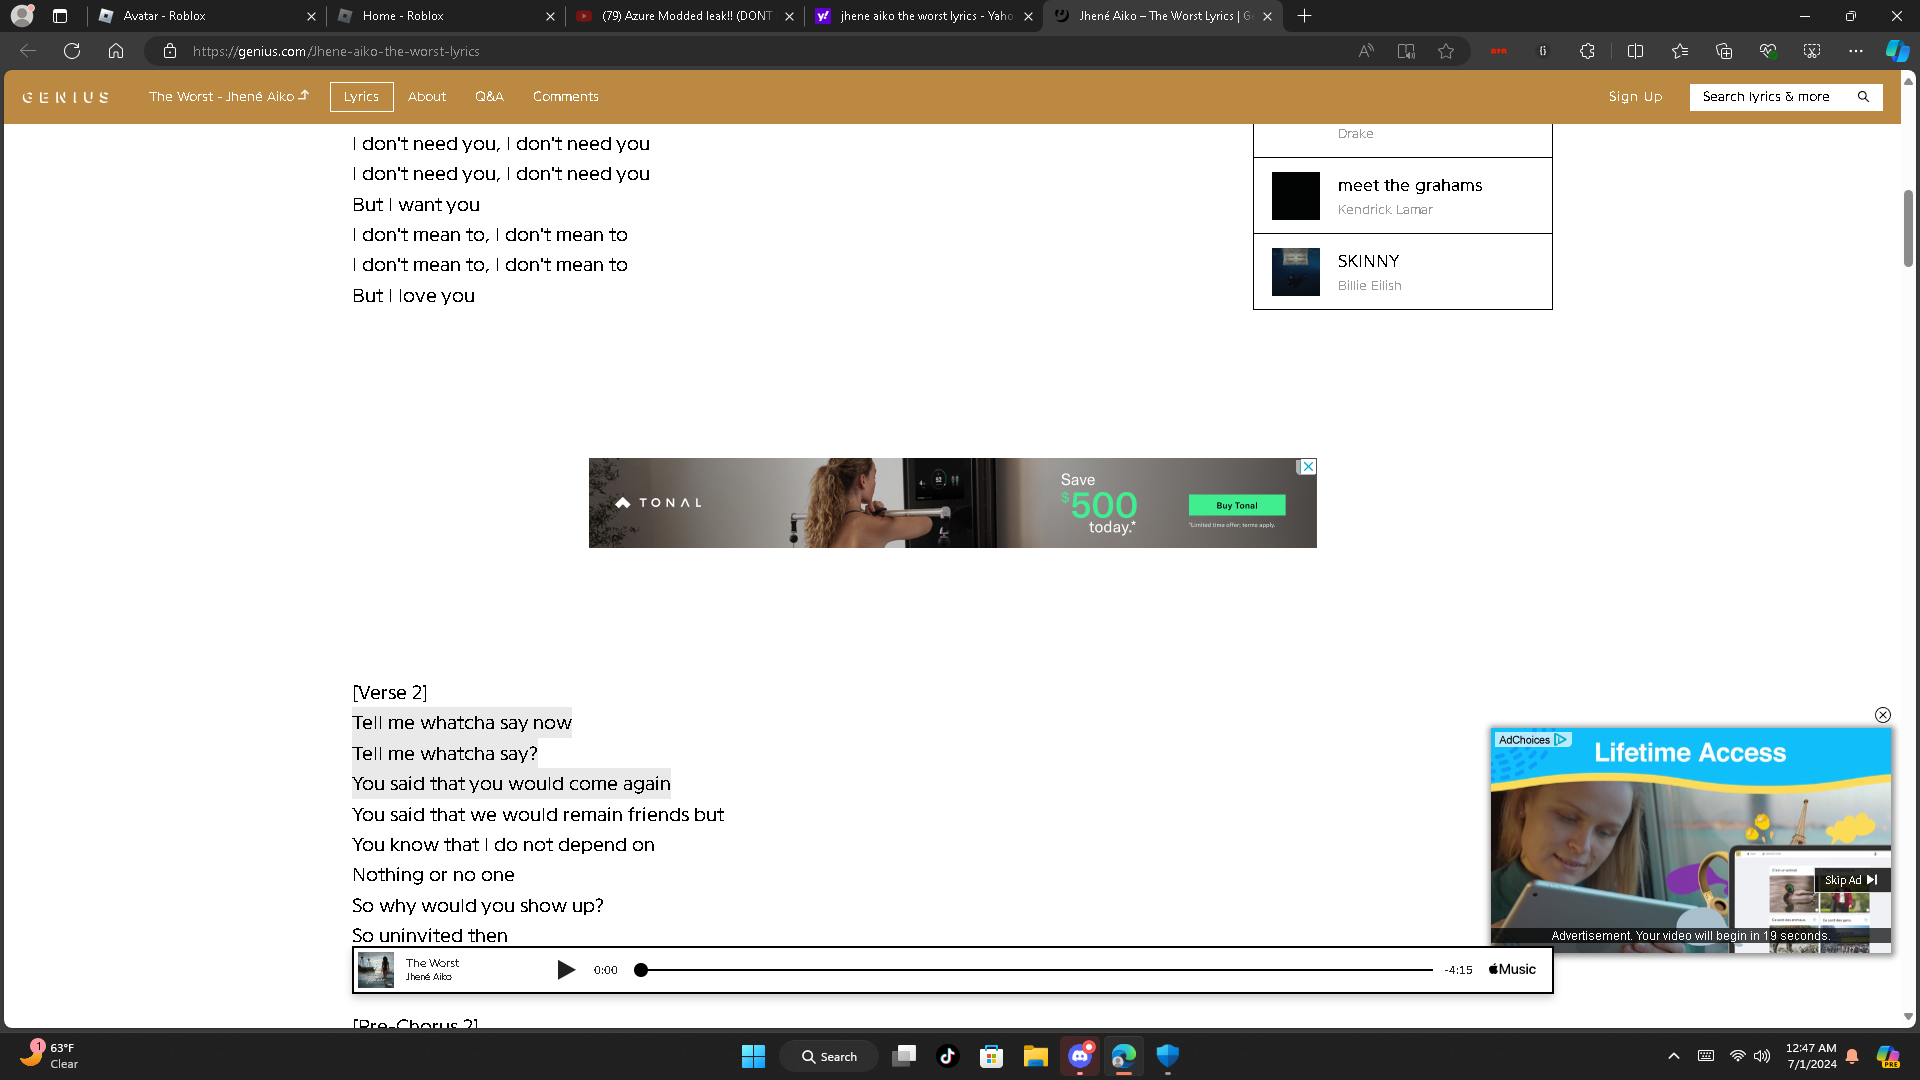Image resolution: width=1920 pixels, height=1080 pixels.
Task: Open the screenshot tool icon
Action: point(1812,51)
